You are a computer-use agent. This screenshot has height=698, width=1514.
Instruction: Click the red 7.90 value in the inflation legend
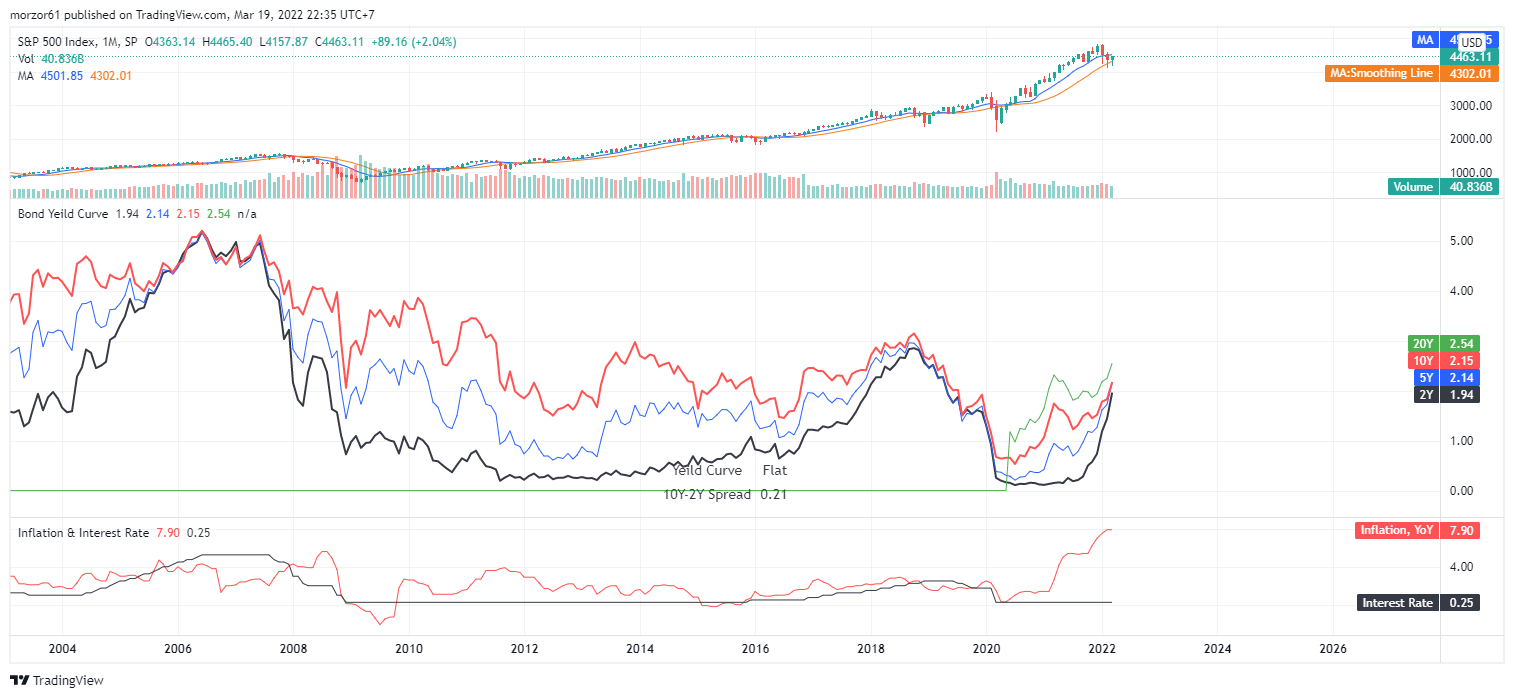coord(168,533)
